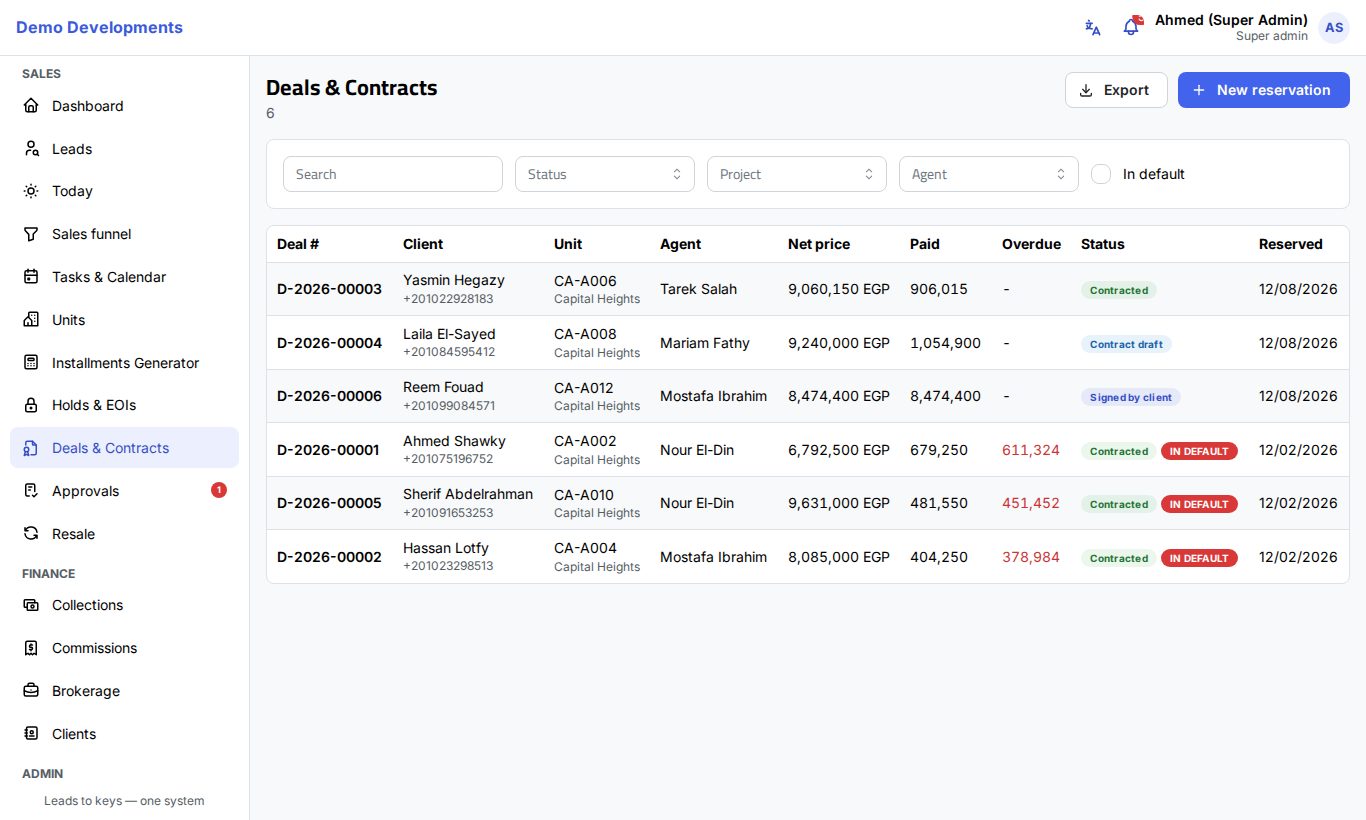The image size is (1366, 820).
Task: Click the Holds & EOIs lock icon
Action: 31,405
